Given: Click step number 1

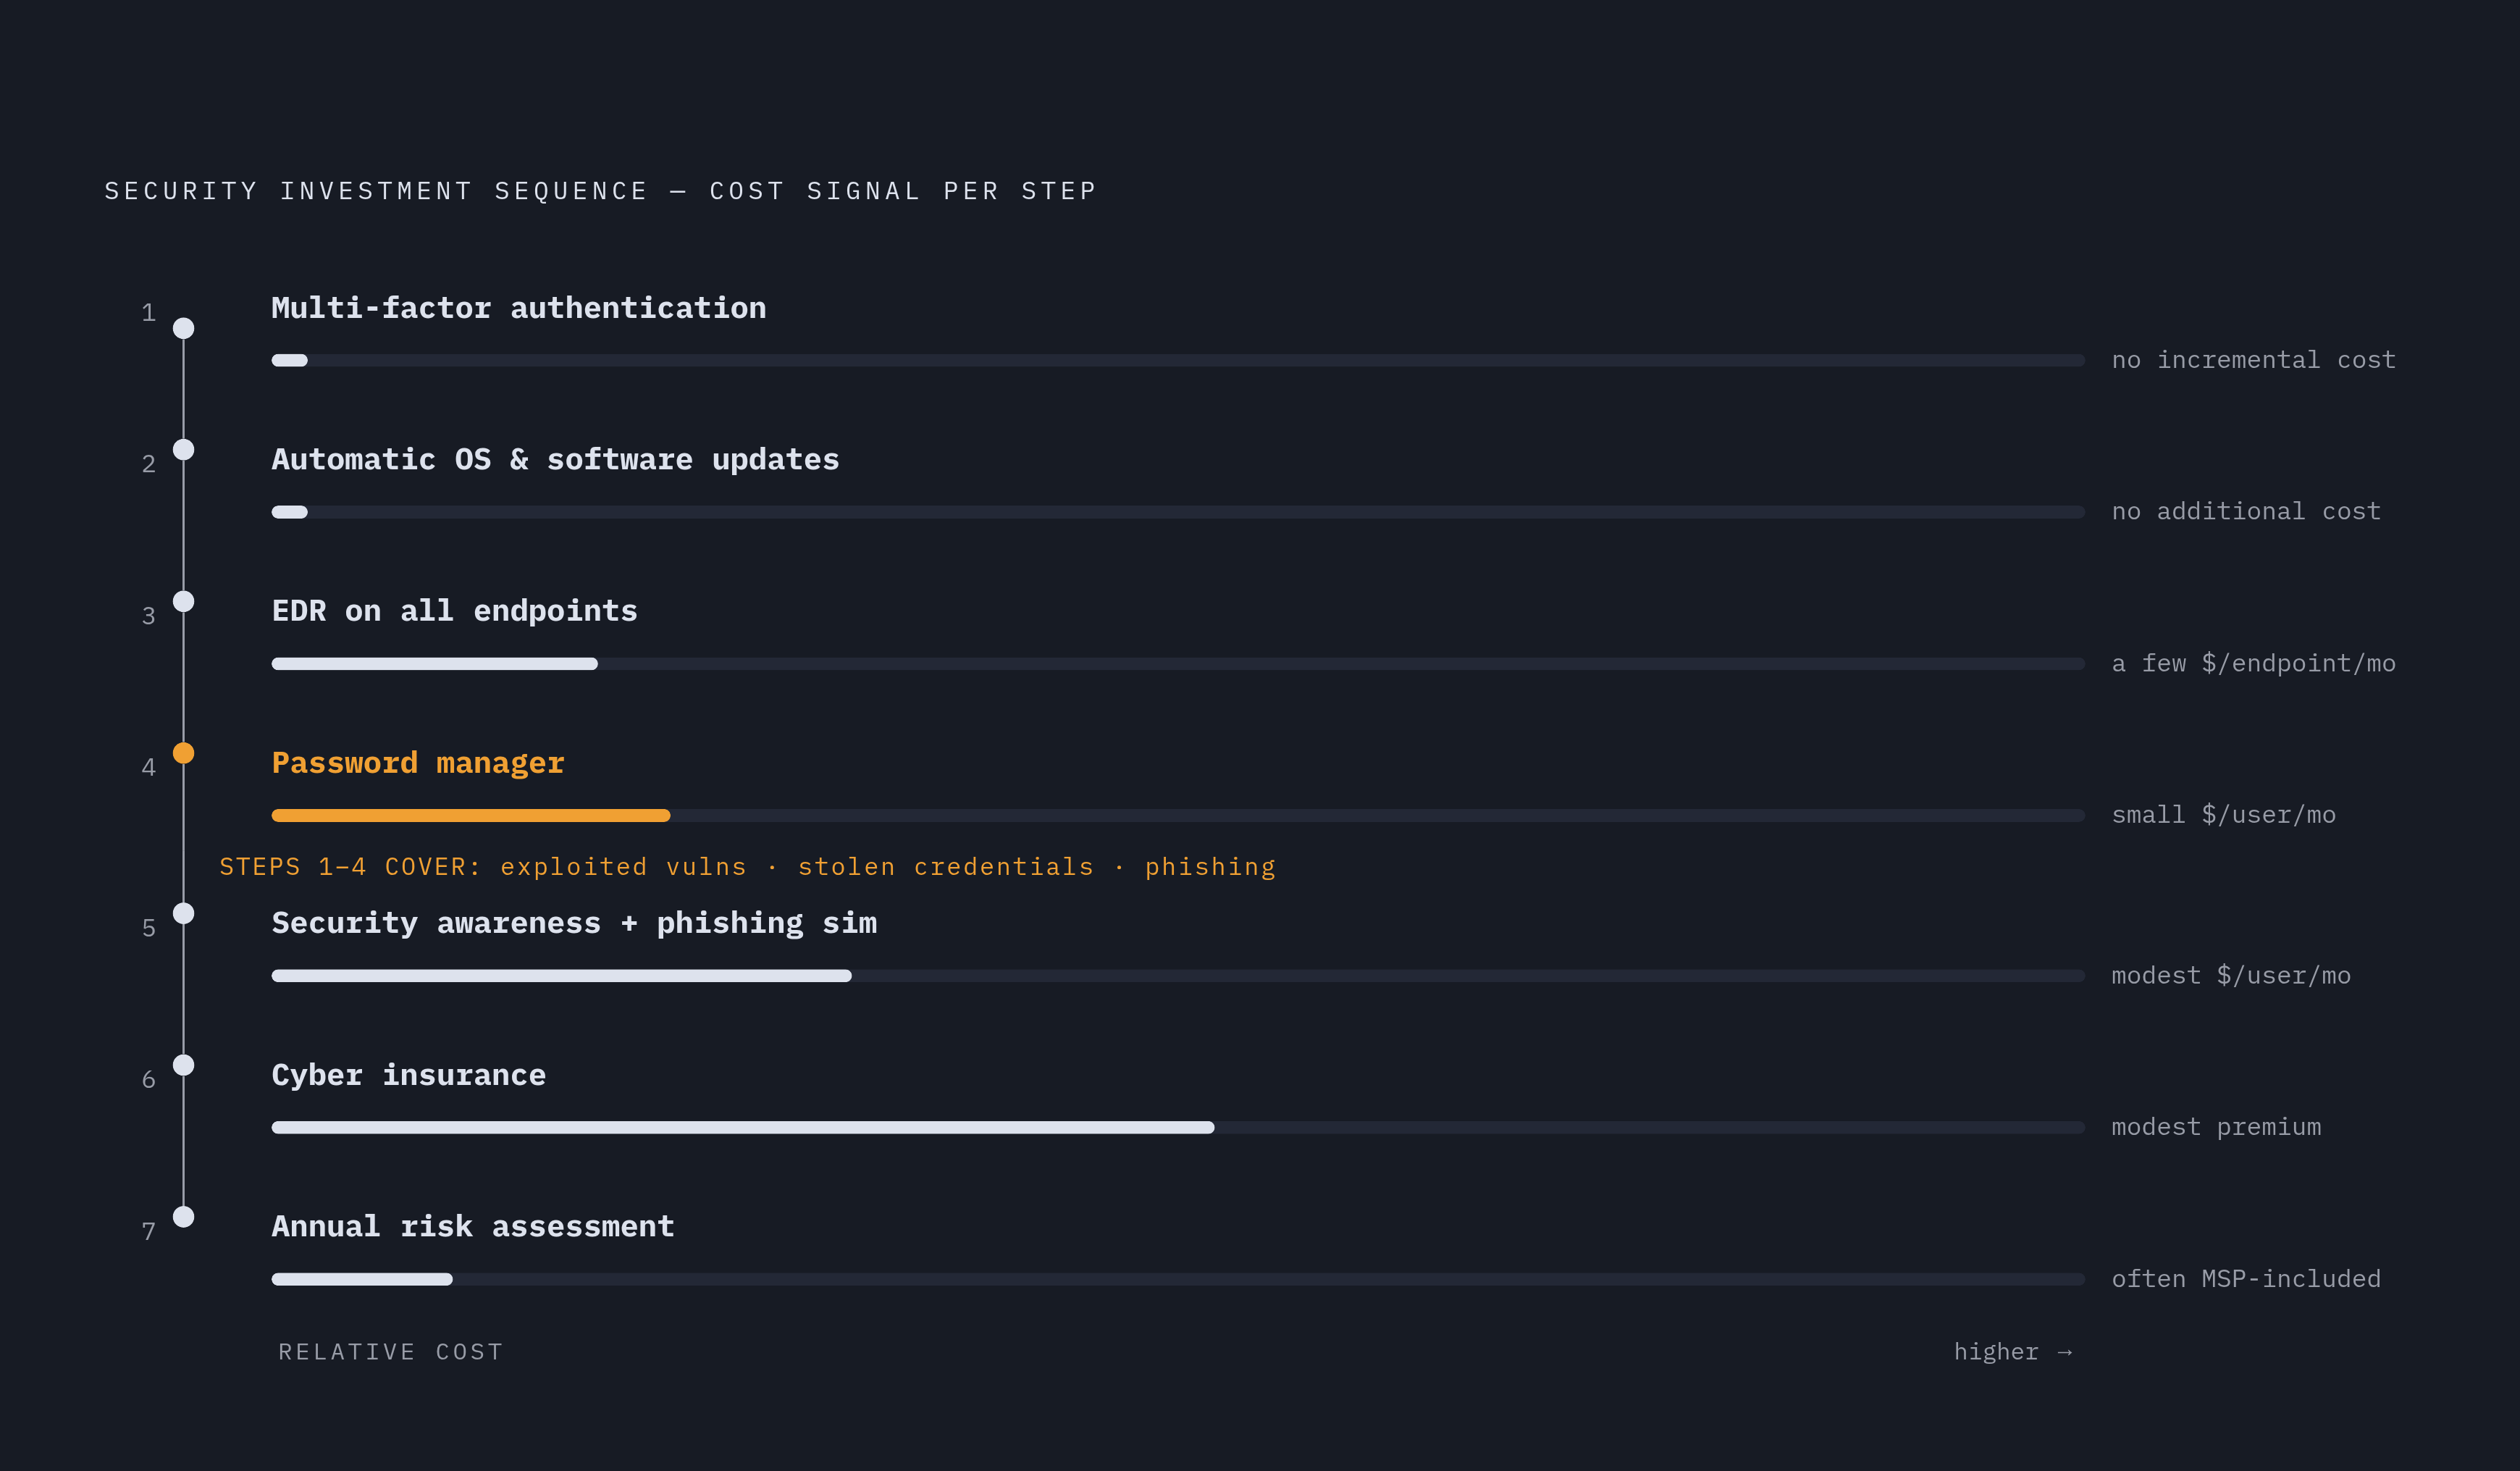Looking at the screenshot, I should pos(149,313).
